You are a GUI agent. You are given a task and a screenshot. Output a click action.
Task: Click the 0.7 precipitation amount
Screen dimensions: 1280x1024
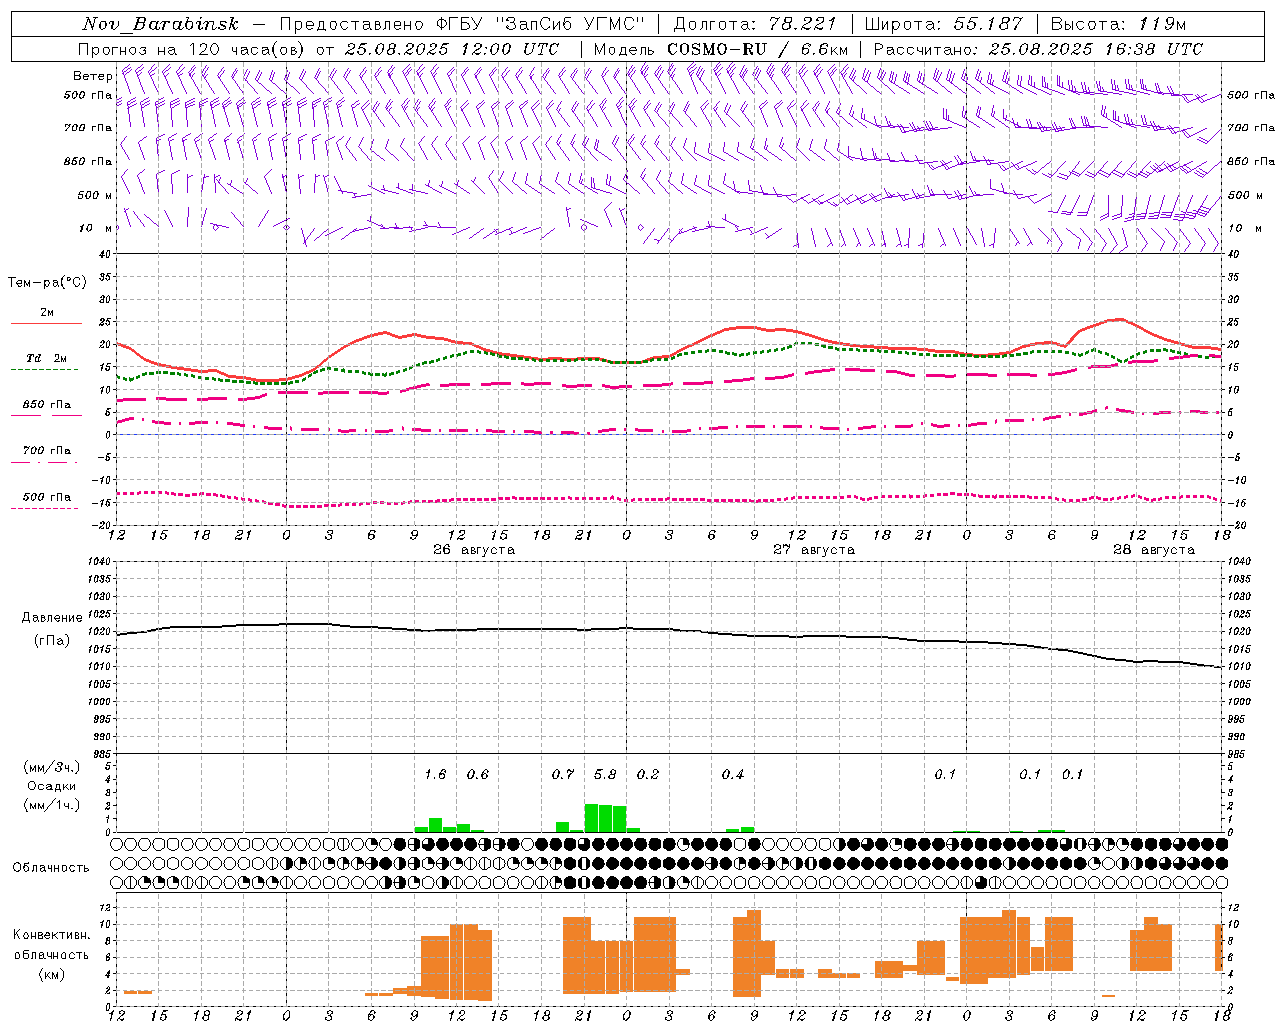click(x=563, y=775)
